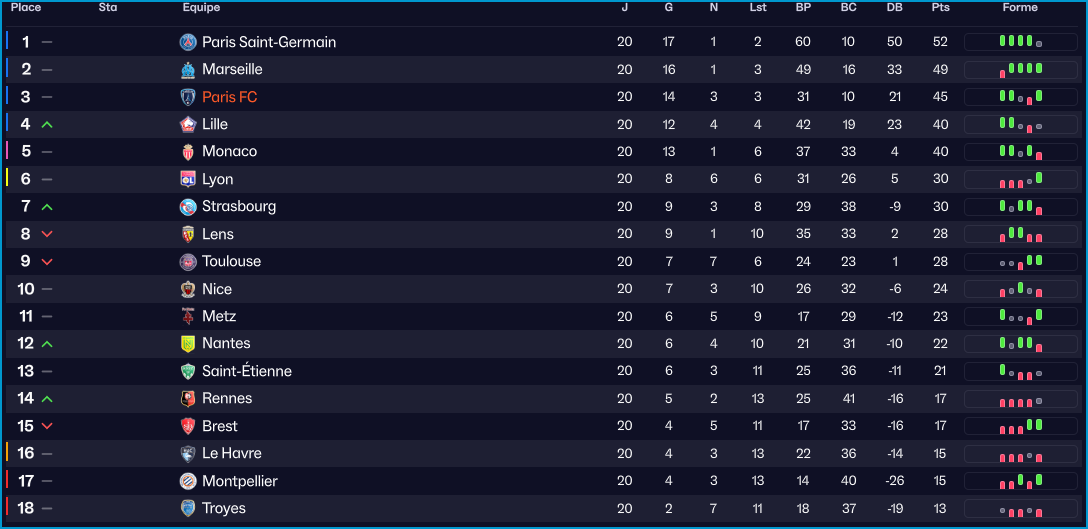Click the Marseille club logo
Screen dimensions: 1088x529
188,70
